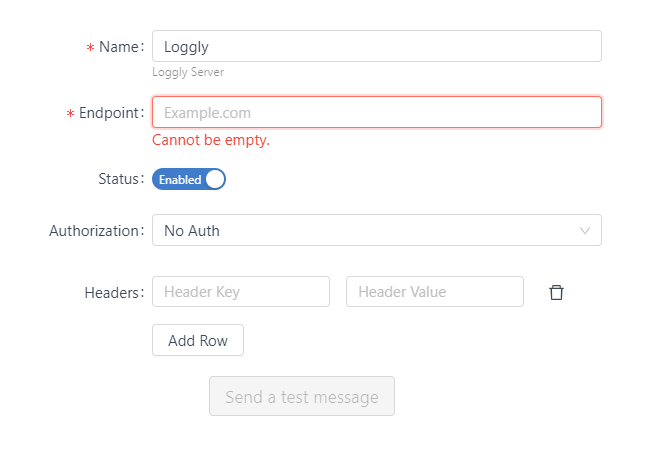Viewport: 649px width, 461px height.
Task: Toggle the Enabled status switch
Action: [189, 179]
